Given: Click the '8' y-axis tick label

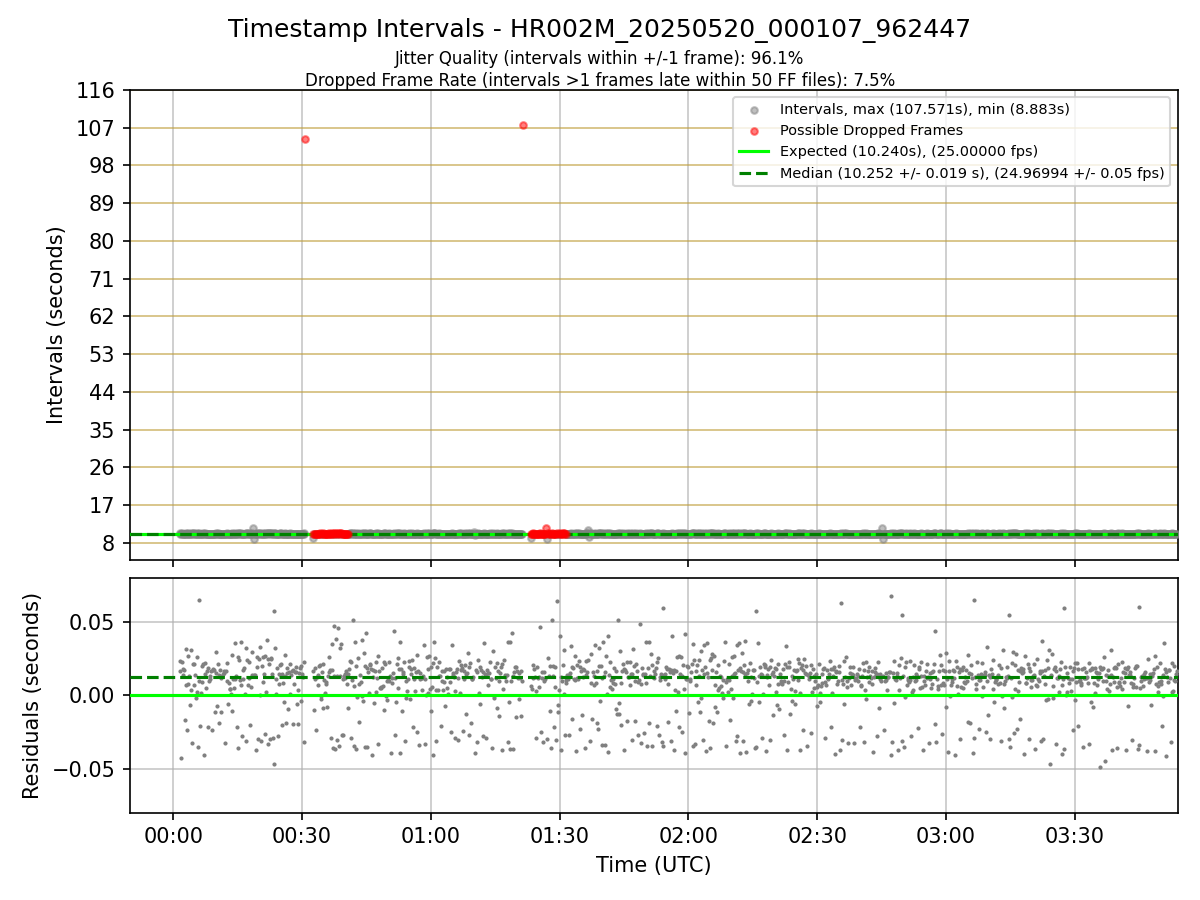Looking at the screenshot, I should (110, 543).
